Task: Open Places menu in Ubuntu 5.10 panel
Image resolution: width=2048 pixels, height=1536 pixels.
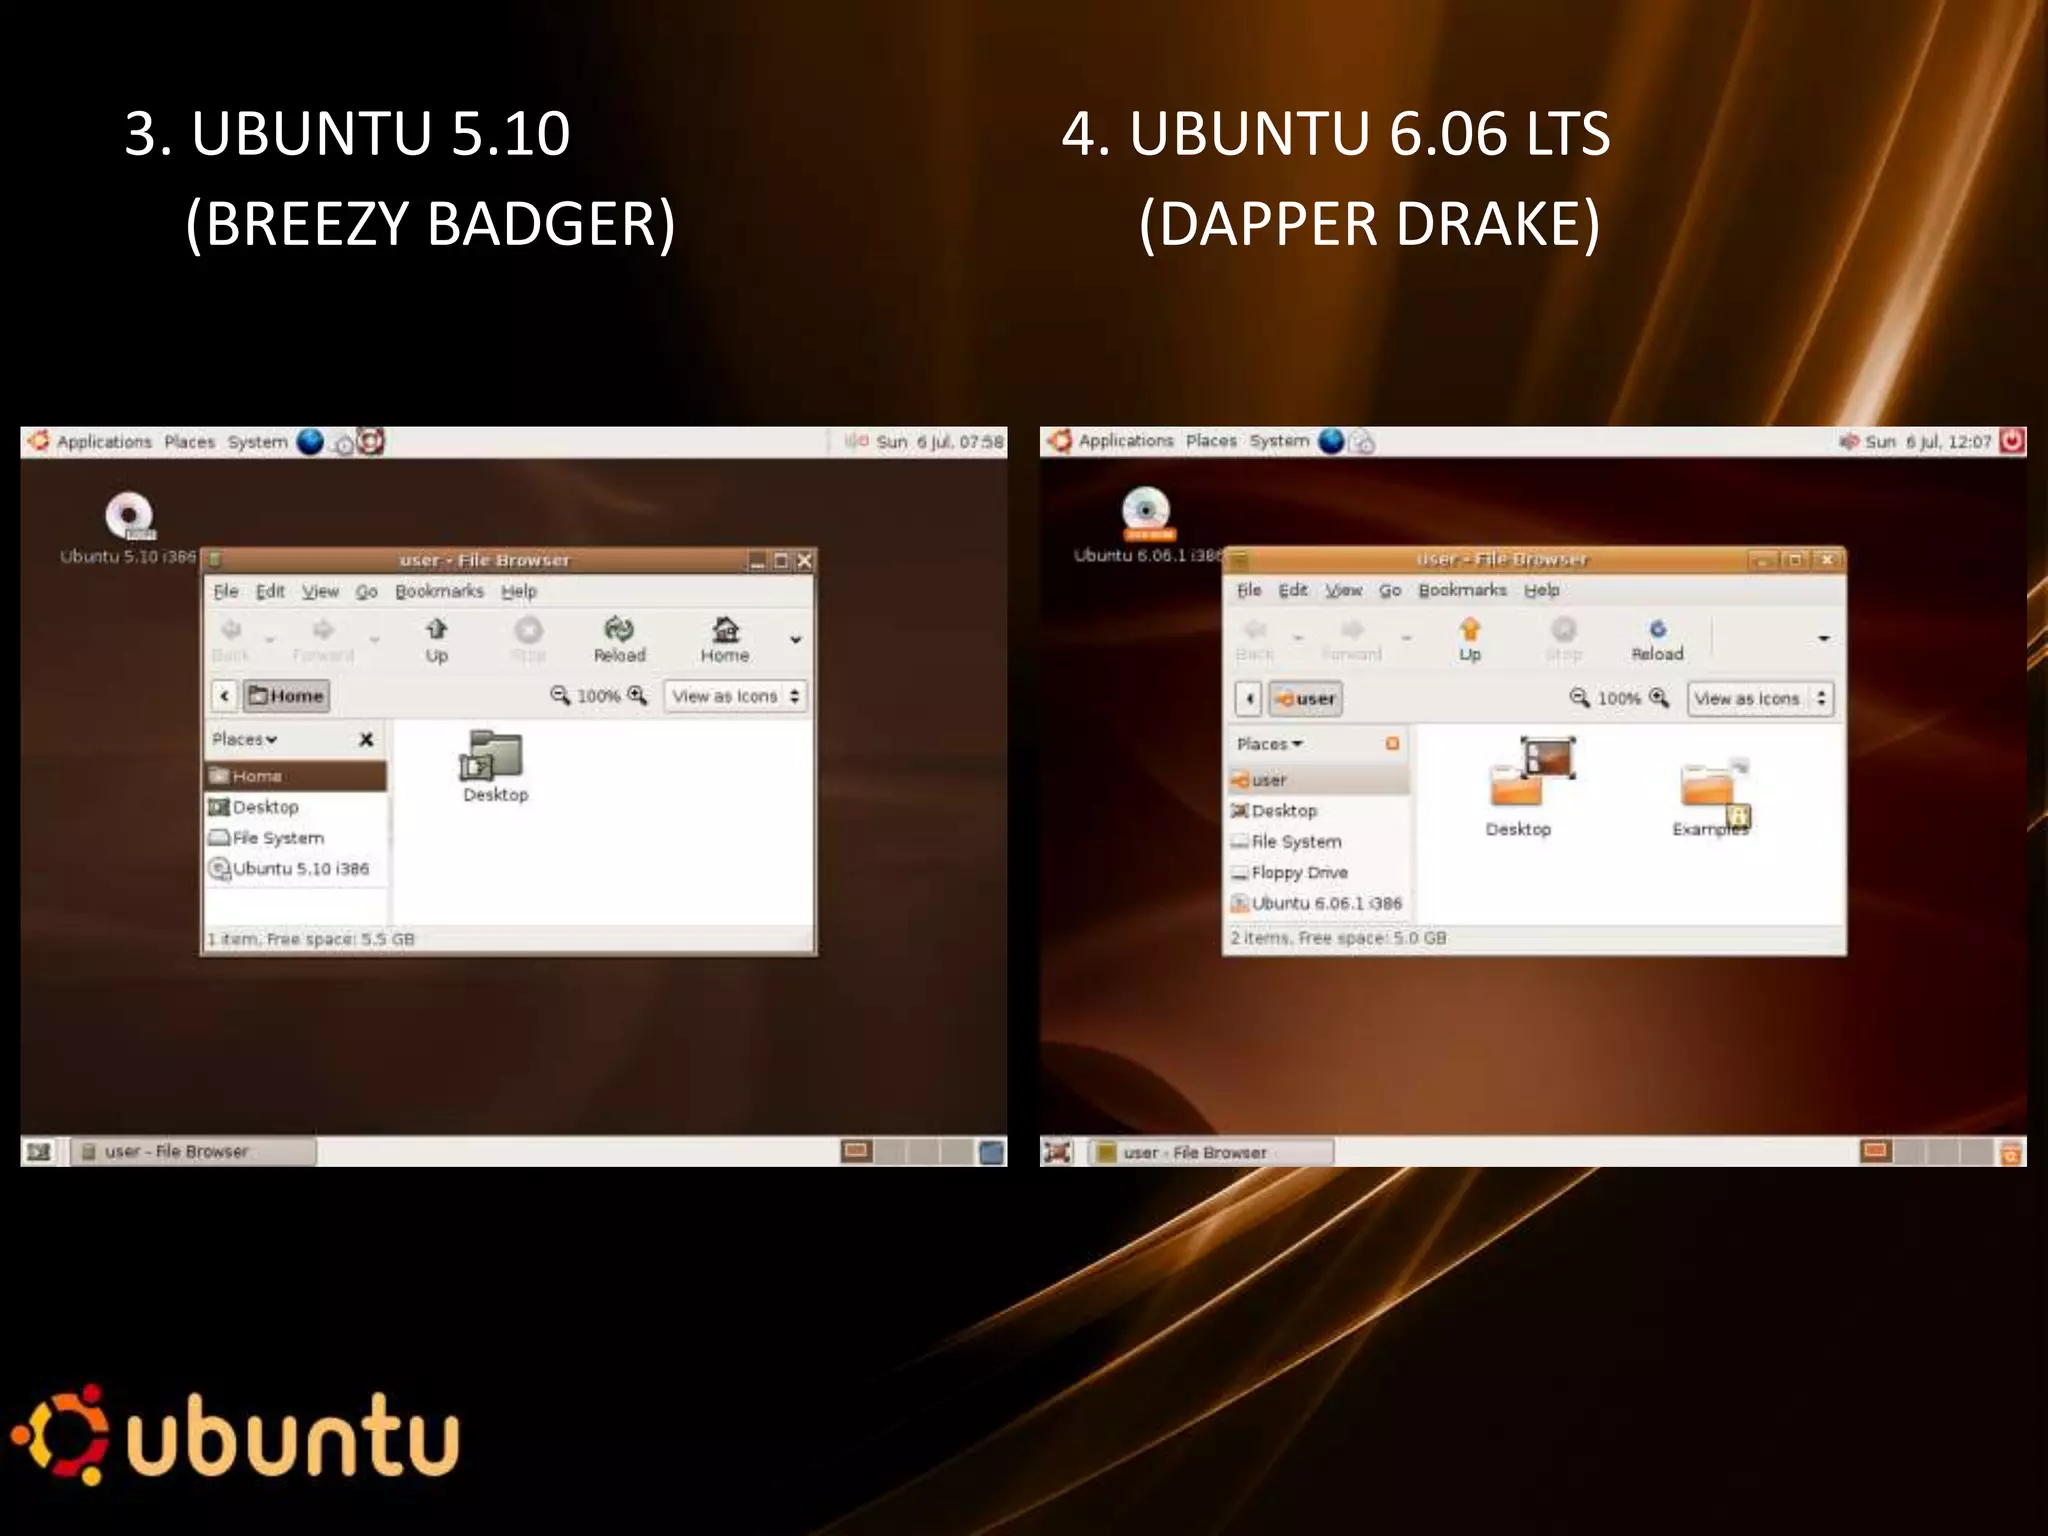Action: tap(189, 442)
